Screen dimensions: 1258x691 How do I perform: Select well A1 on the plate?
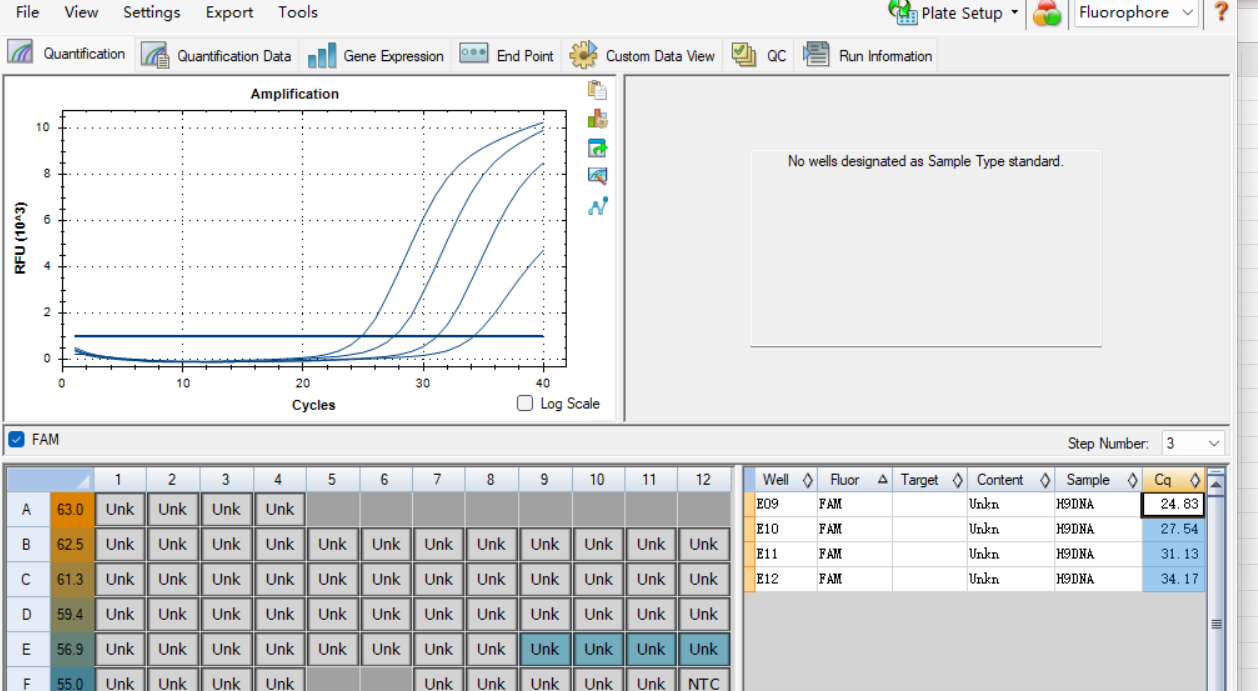point(120,509)
